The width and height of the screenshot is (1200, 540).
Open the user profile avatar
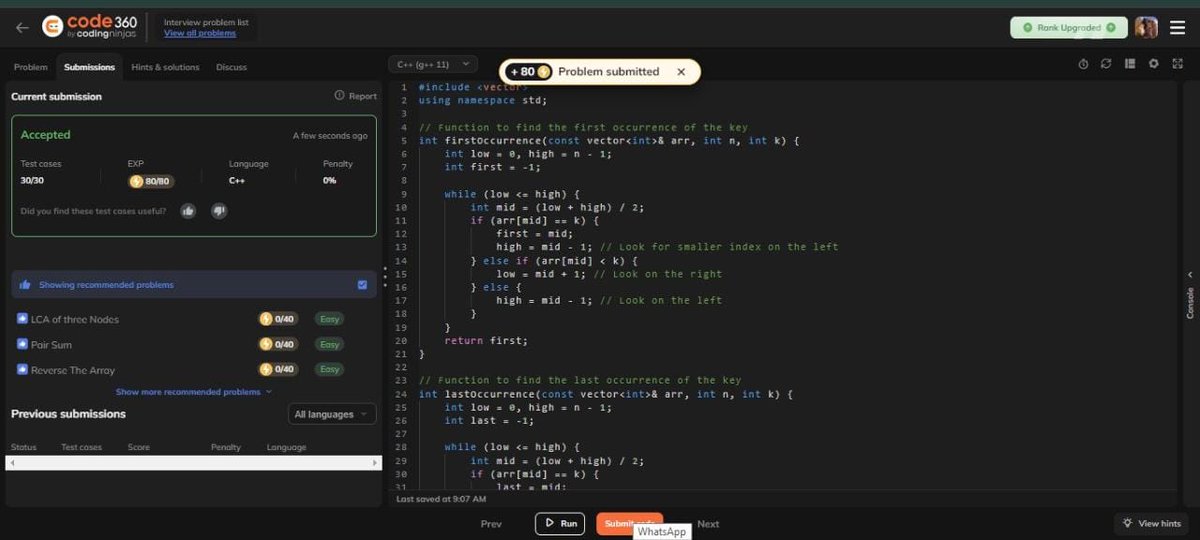click(1147, 28)
